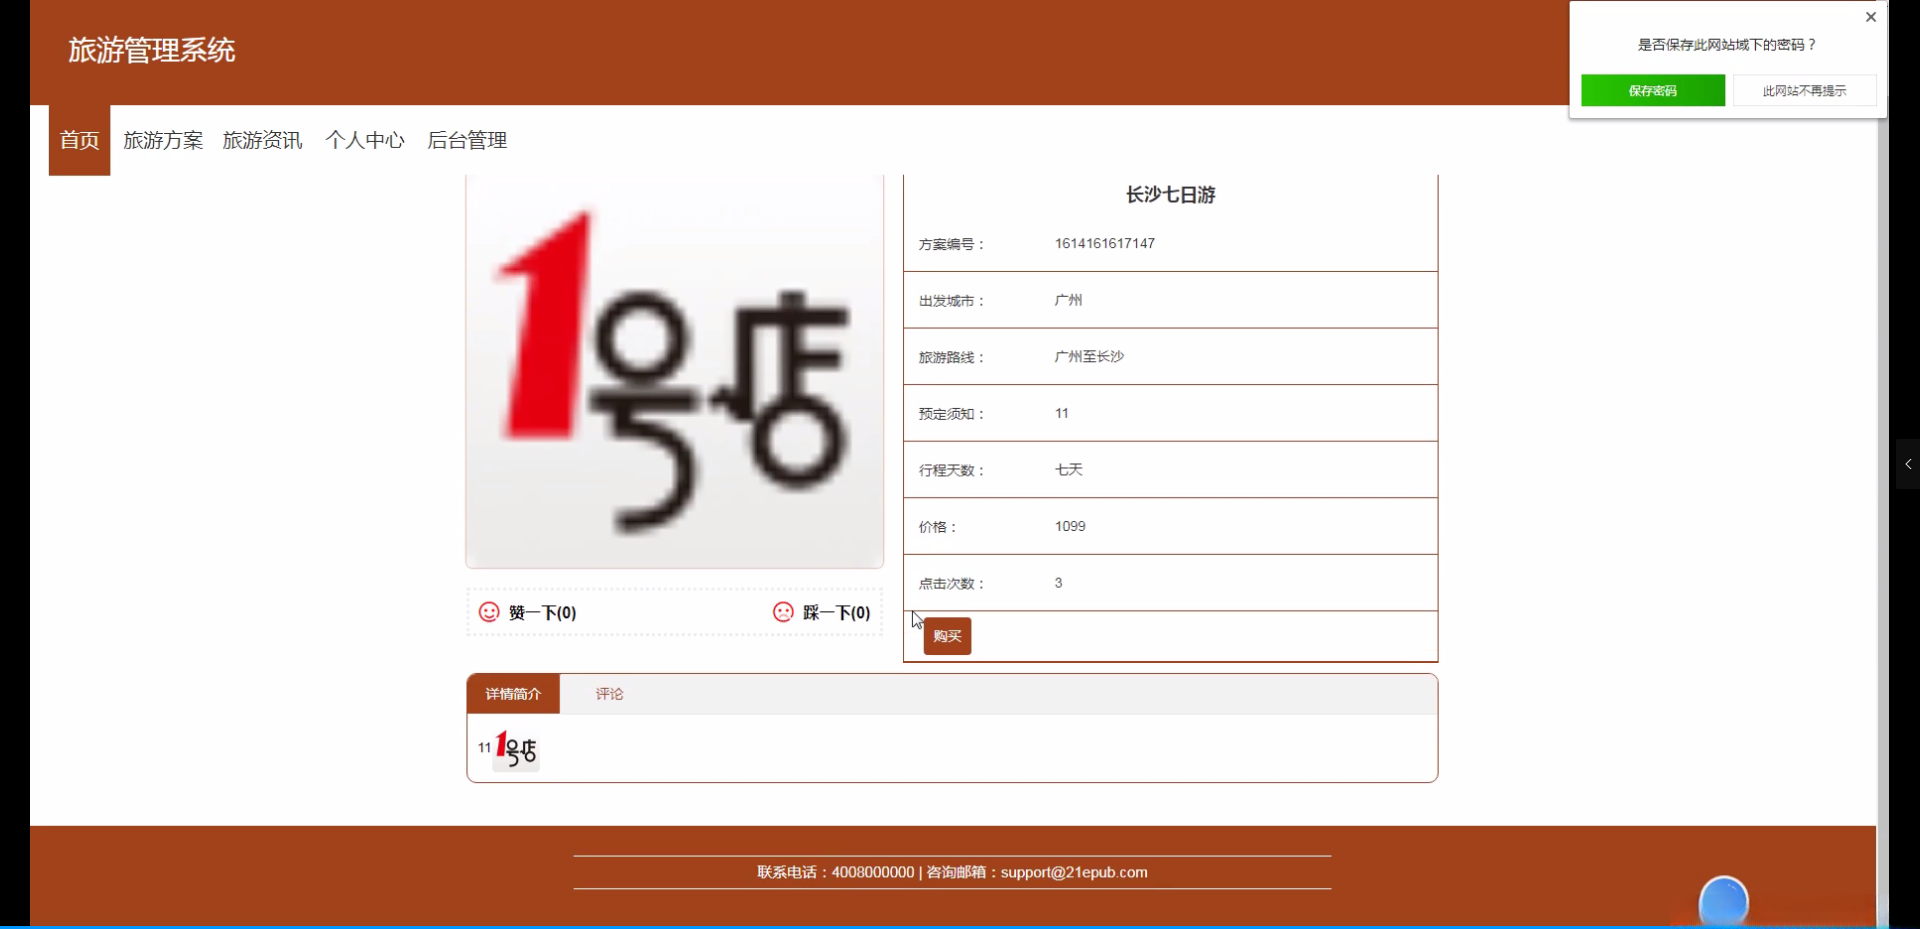Click the 出发城市 label
1920x929 pixels.
tap(951, 301)
